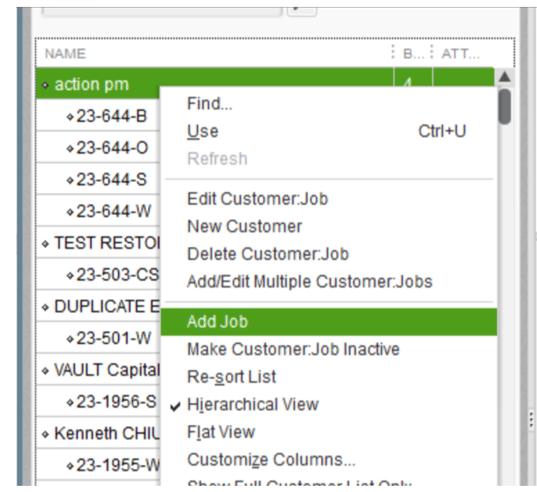Choose Add Job from context menu
Viewport: 537px width, 492px height.
tap(328, 321)
